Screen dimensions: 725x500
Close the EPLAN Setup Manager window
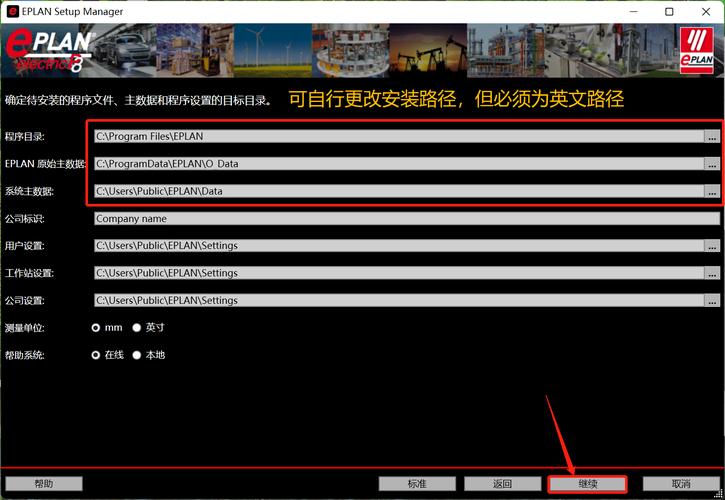click(706, 12)
